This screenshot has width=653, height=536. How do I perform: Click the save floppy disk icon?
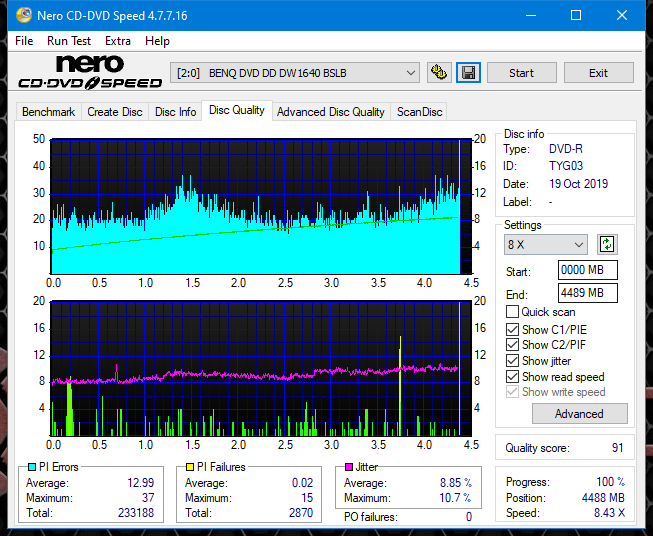(469, 73)
